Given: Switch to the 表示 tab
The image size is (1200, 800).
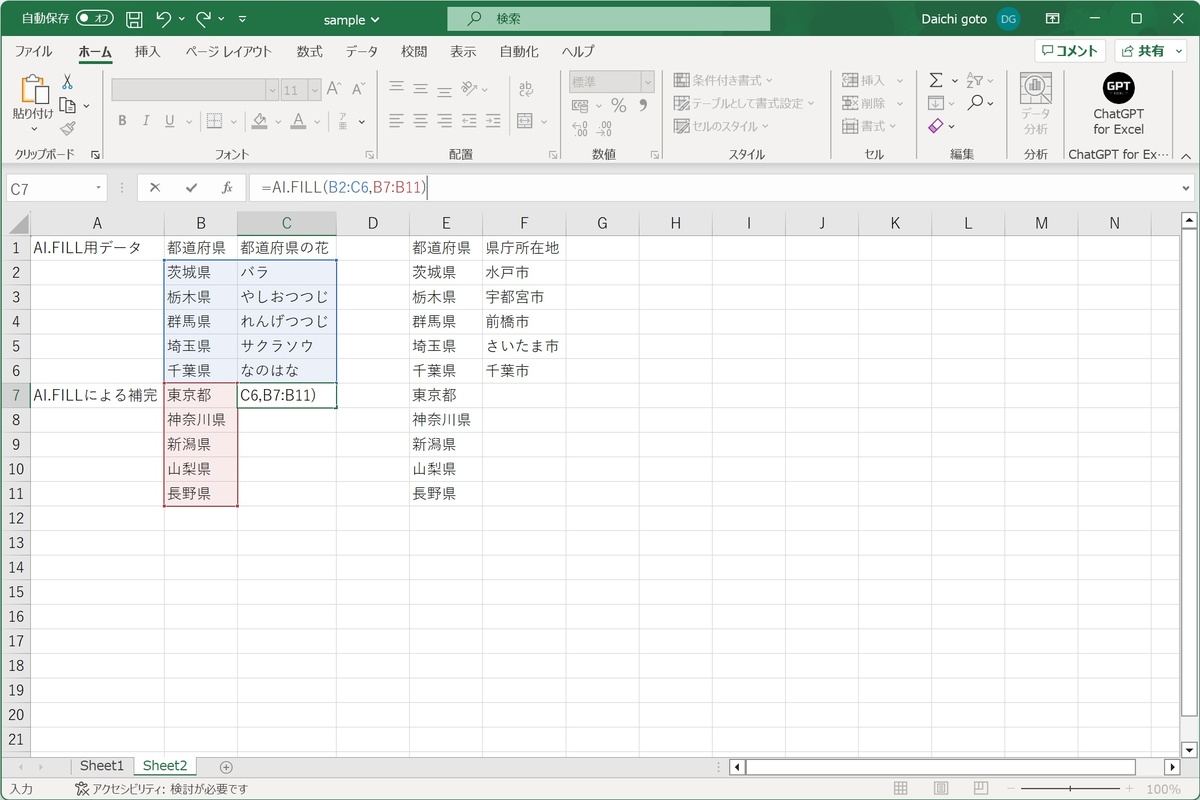Looking at the screenshot, I should pyautogui.click(x=463, y=51).
